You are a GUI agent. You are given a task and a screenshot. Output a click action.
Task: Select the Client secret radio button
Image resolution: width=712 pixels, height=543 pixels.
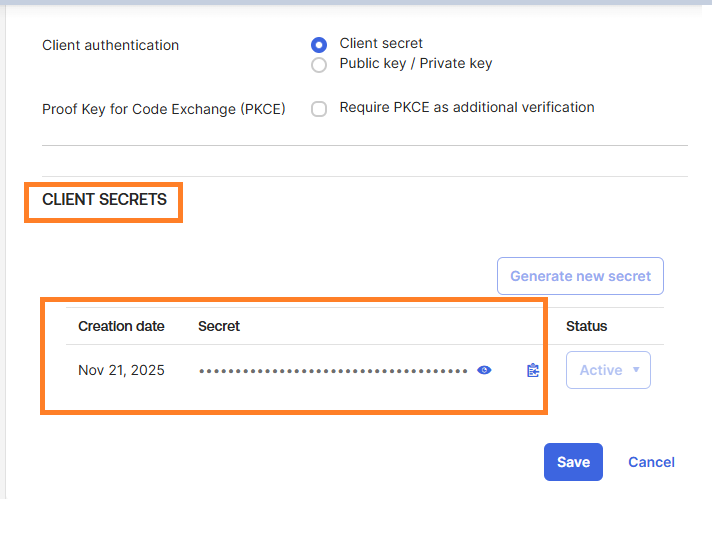tap(319, 45)
